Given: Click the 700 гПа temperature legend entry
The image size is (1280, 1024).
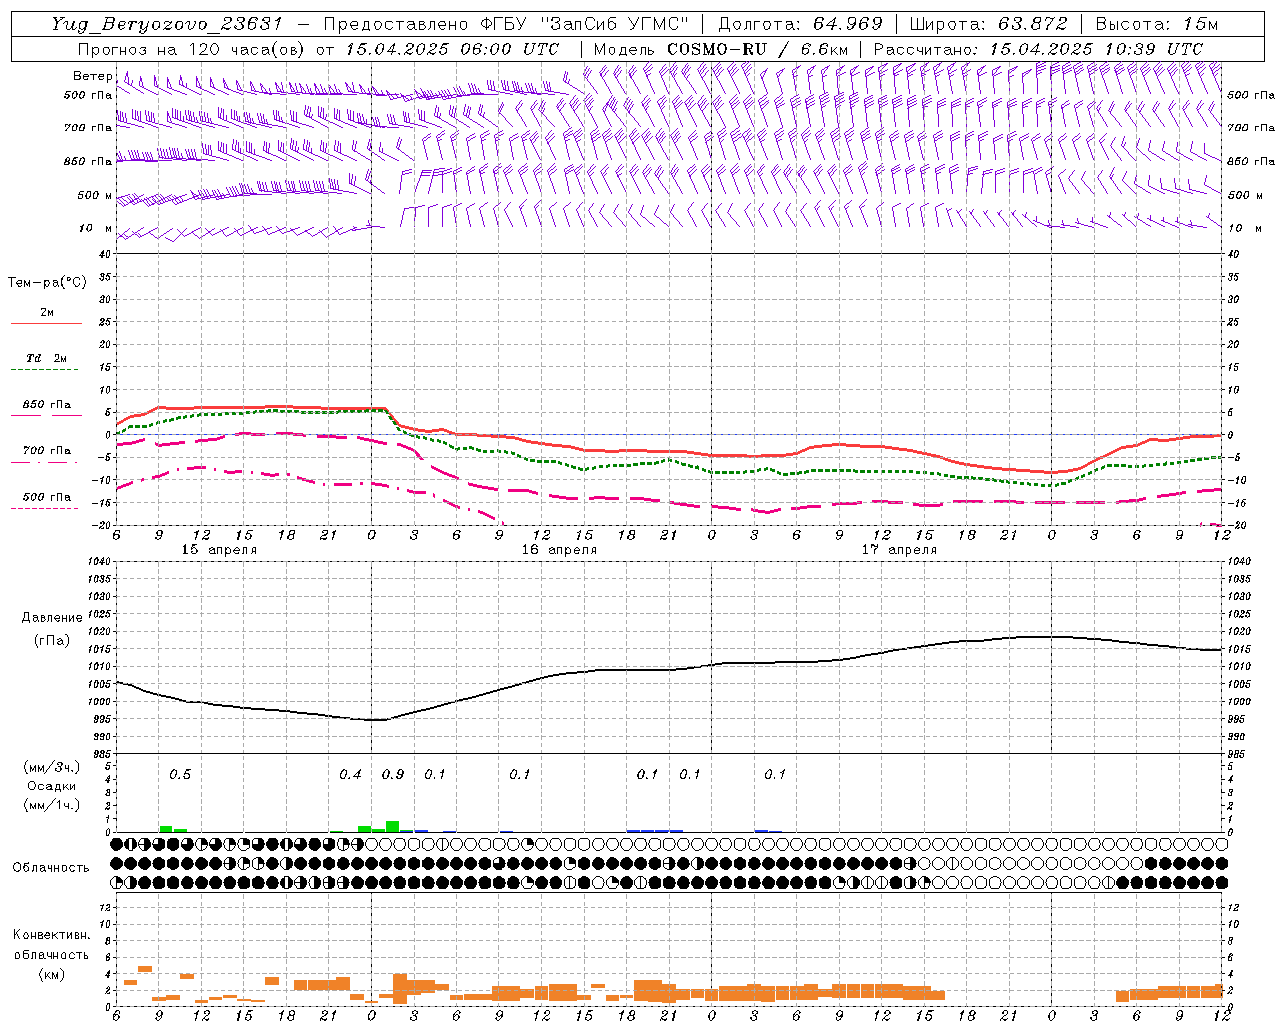Looking at the screenshot, I should (x=46, y=451).
